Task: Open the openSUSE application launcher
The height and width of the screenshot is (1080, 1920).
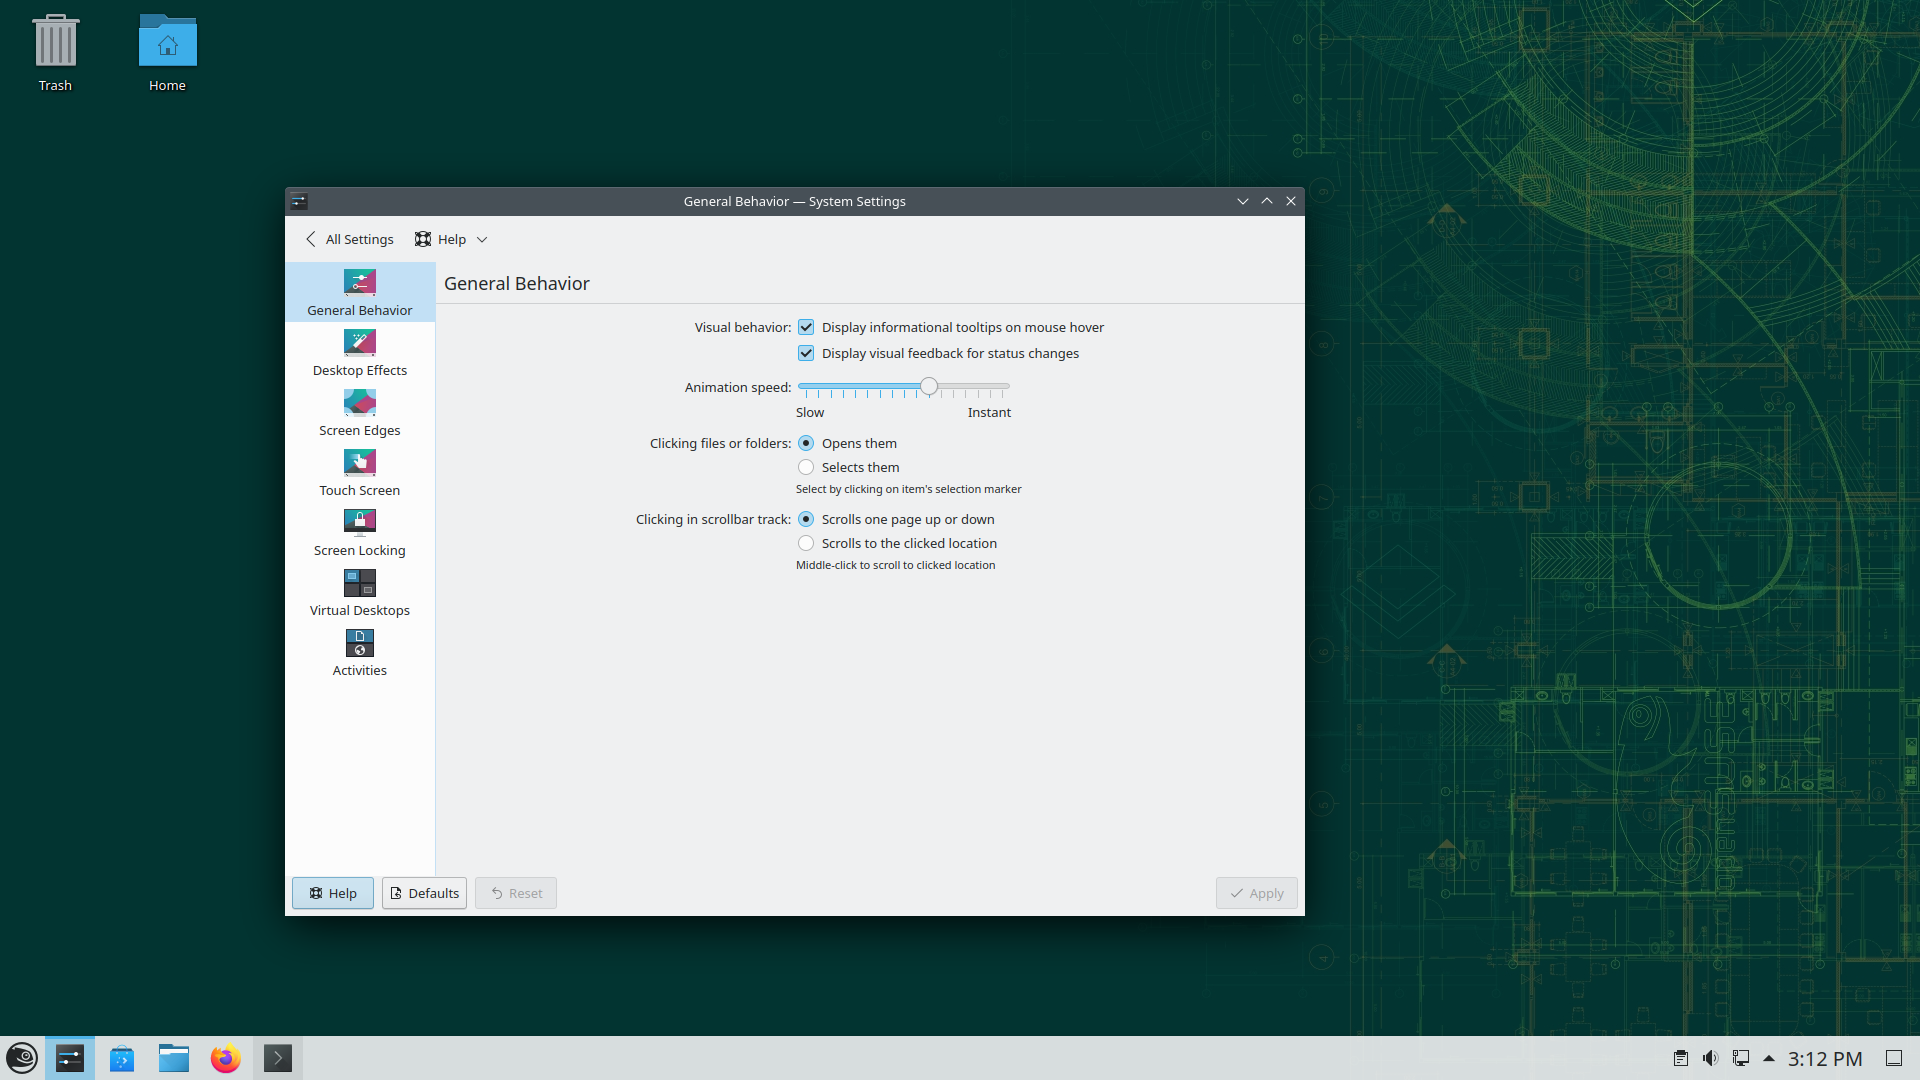Action: point(22,1058)
